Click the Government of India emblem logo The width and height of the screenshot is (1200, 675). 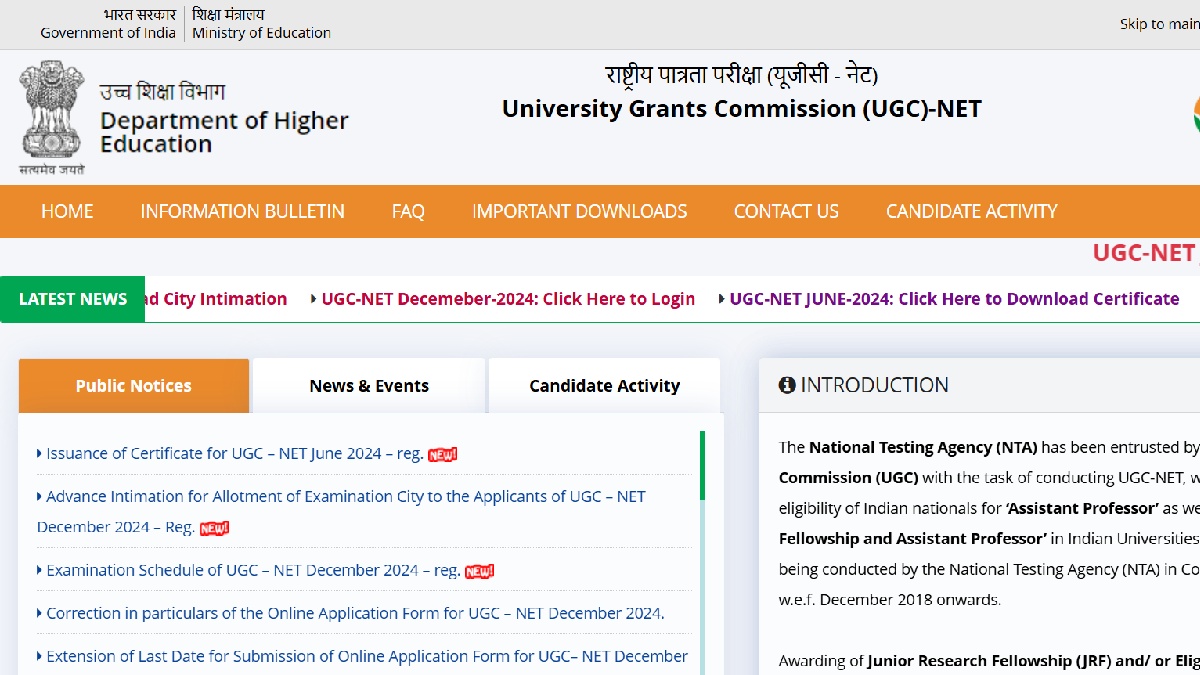point(51,117)
